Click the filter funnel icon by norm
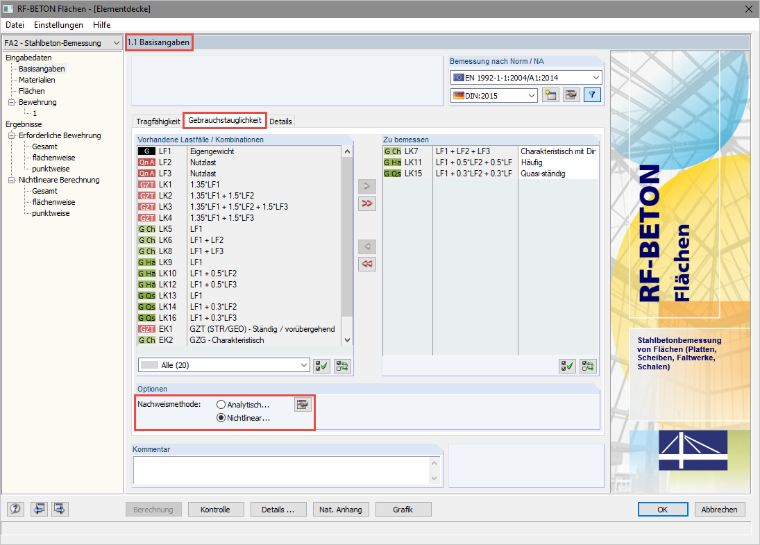This screenshot has width=760, height=545. point(592,95)
